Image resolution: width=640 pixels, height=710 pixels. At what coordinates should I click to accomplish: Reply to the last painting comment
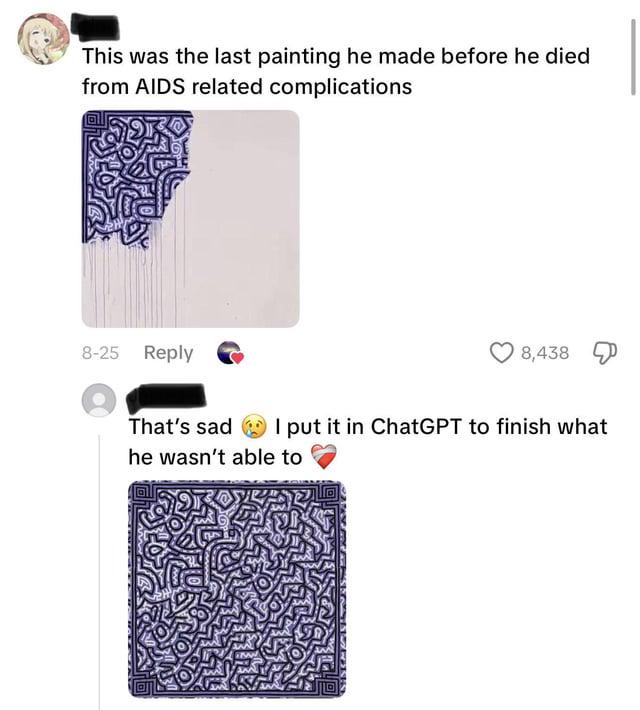168,353
